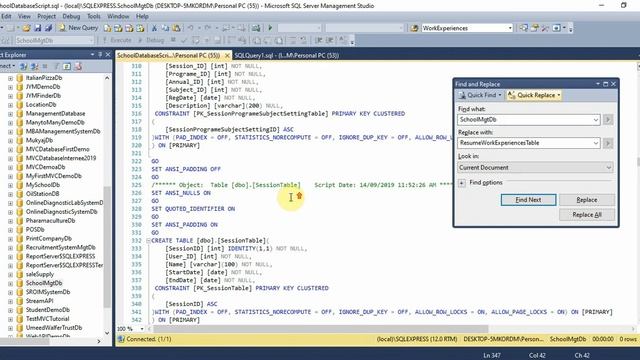Click the New Query button
This screenshot has width=640, height=360.
[x=79, y=28]
